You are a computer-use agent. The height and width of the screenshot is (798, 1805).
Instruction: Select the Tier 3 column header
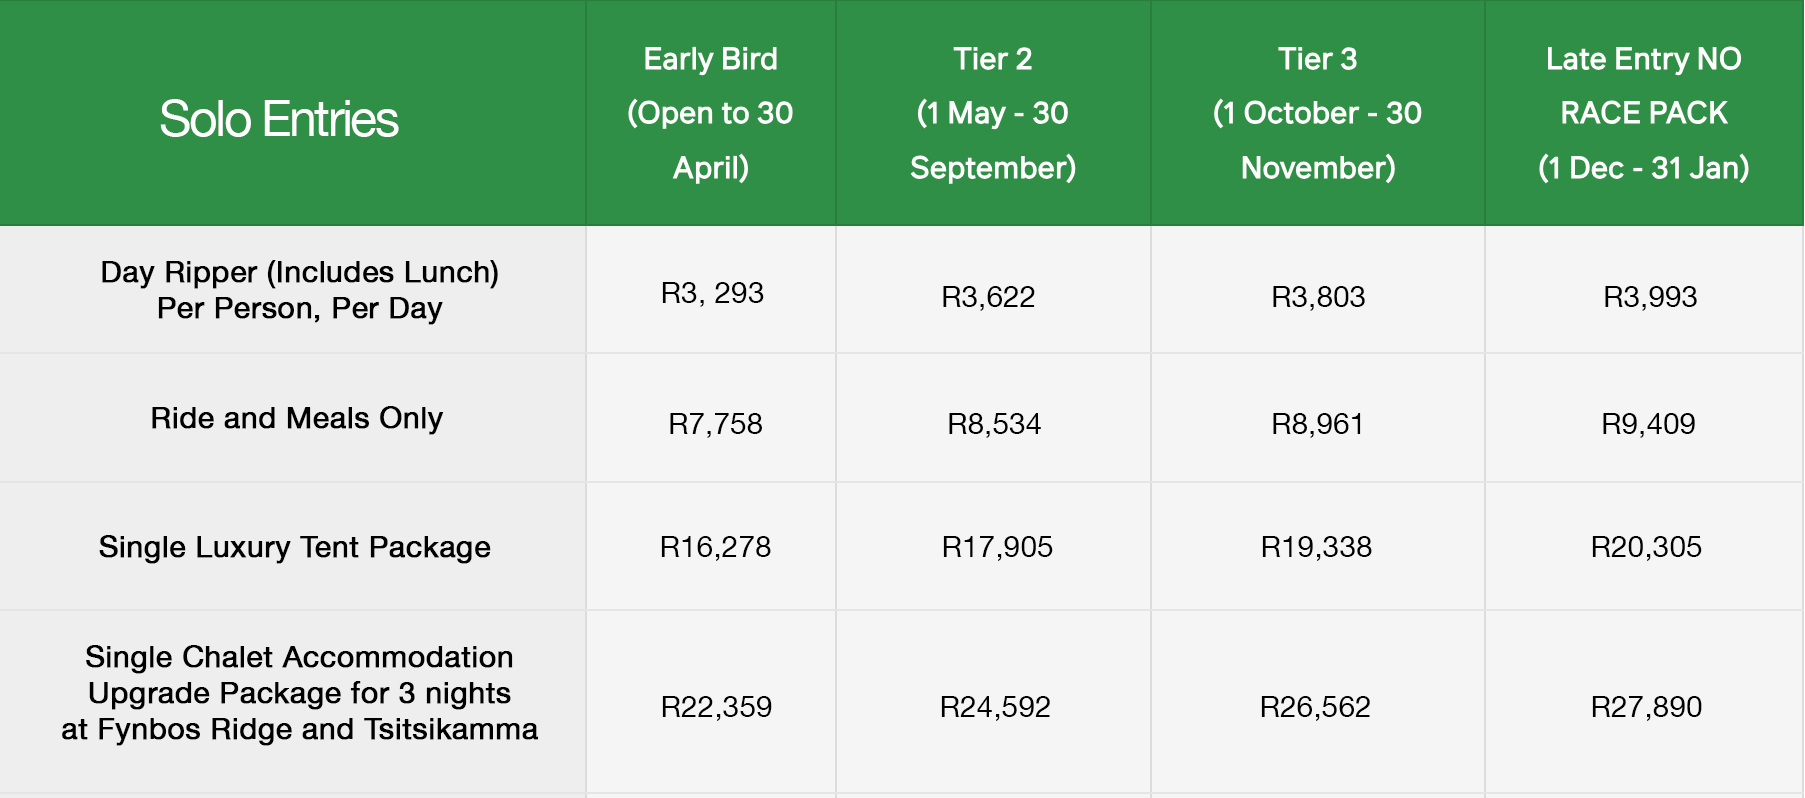[1317, 113]
